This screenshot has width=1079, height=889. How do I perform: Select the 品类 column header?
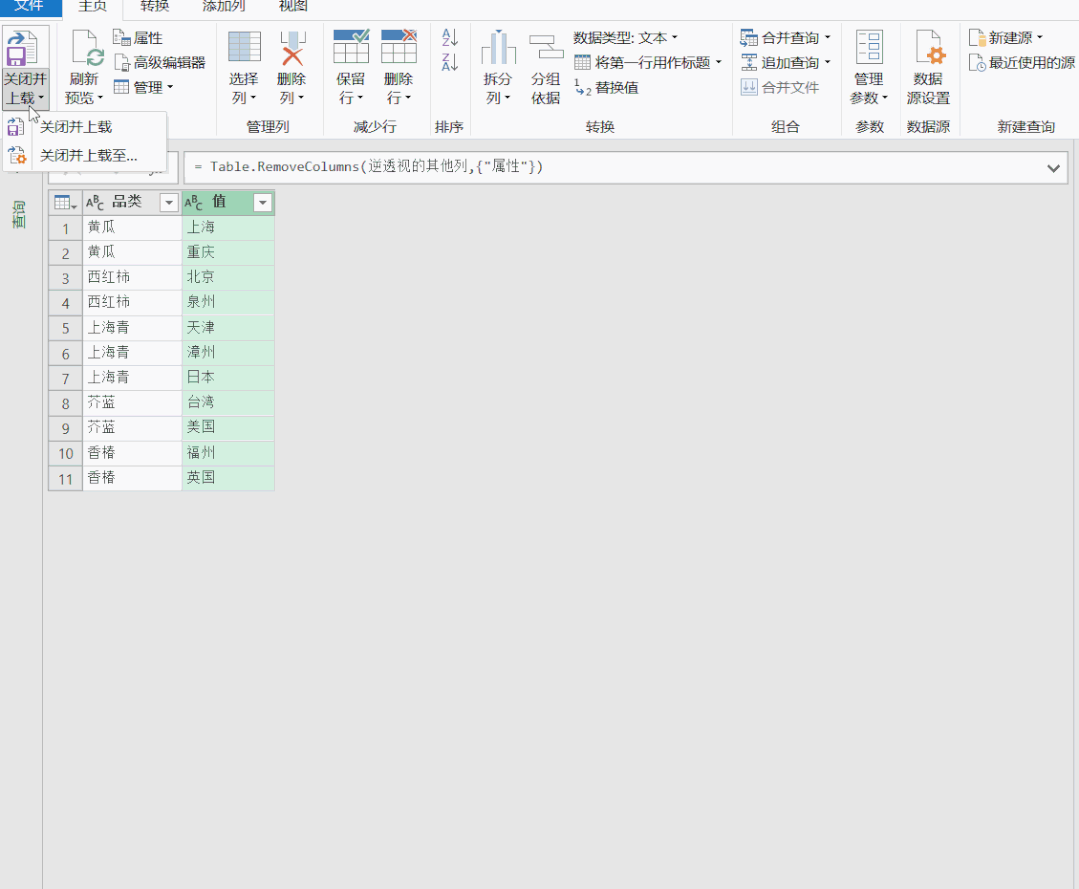point(132,202)
